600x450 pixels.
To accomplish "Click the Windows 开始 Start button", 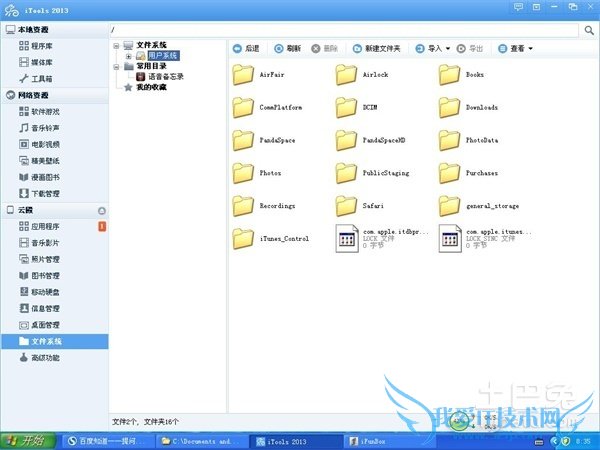I will tap(28, 441).
